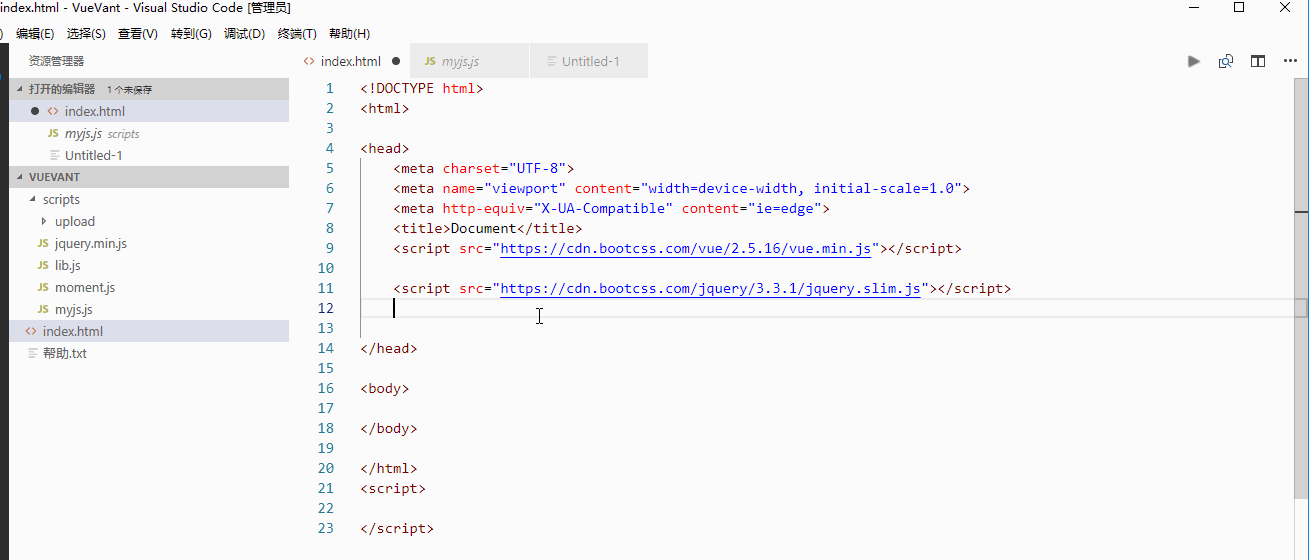Open the 终端(T) menu

[297, 34]
